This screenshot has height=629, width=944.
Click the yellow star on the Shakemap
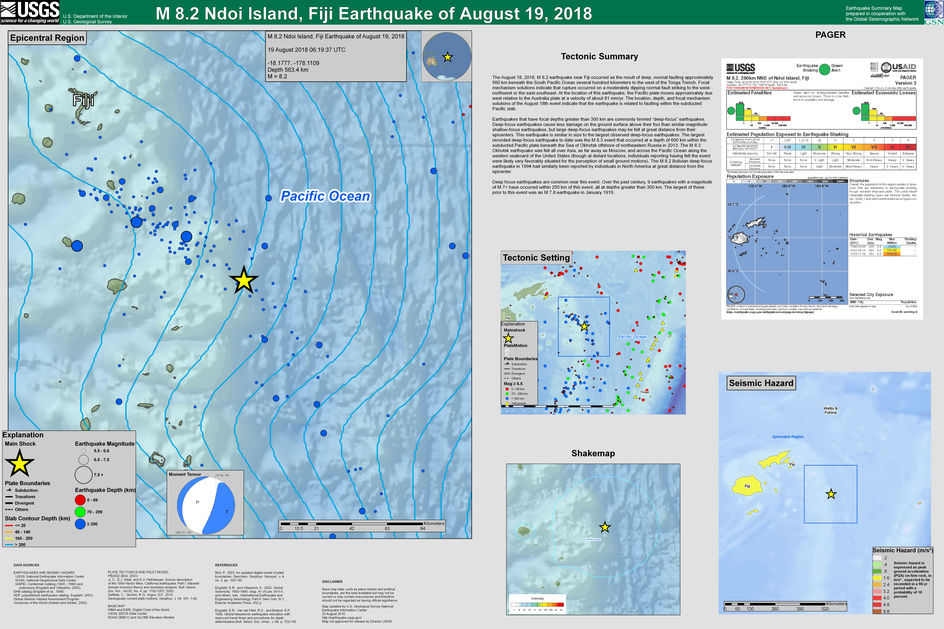(x=604, y=527)
